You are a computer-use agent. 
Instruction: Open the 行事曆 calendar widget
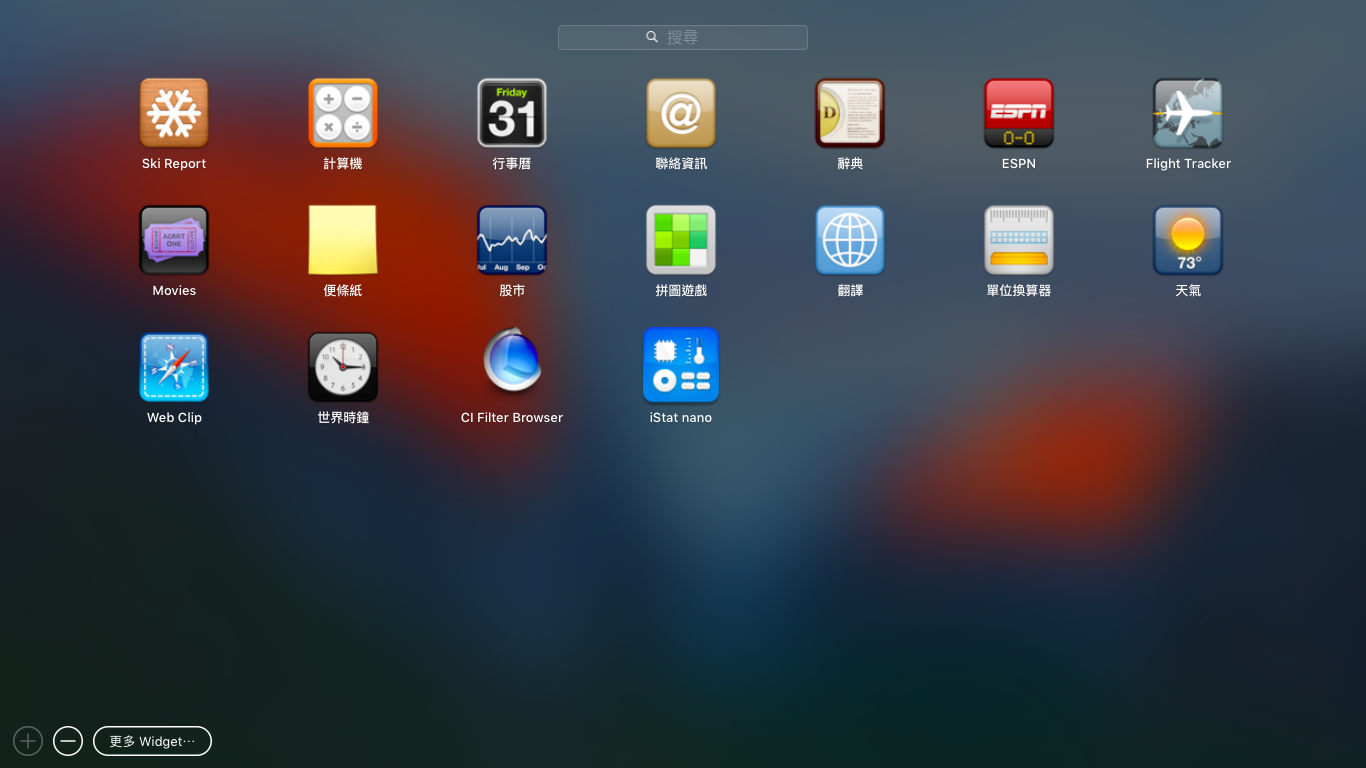(512, 113)
